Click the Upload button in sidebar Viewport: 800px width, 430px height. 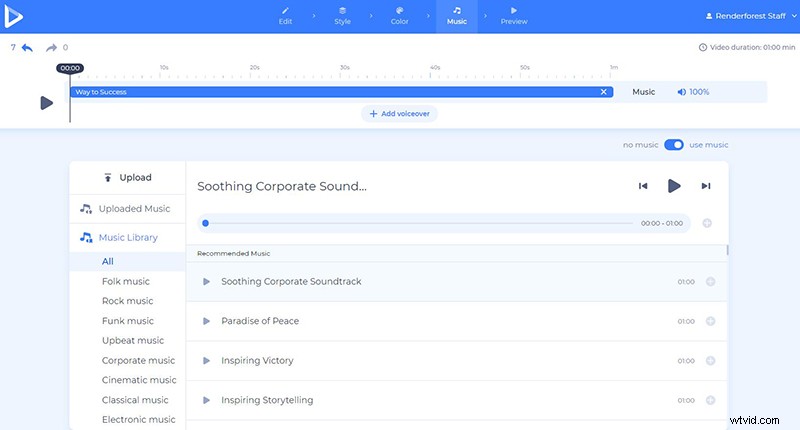127,178
